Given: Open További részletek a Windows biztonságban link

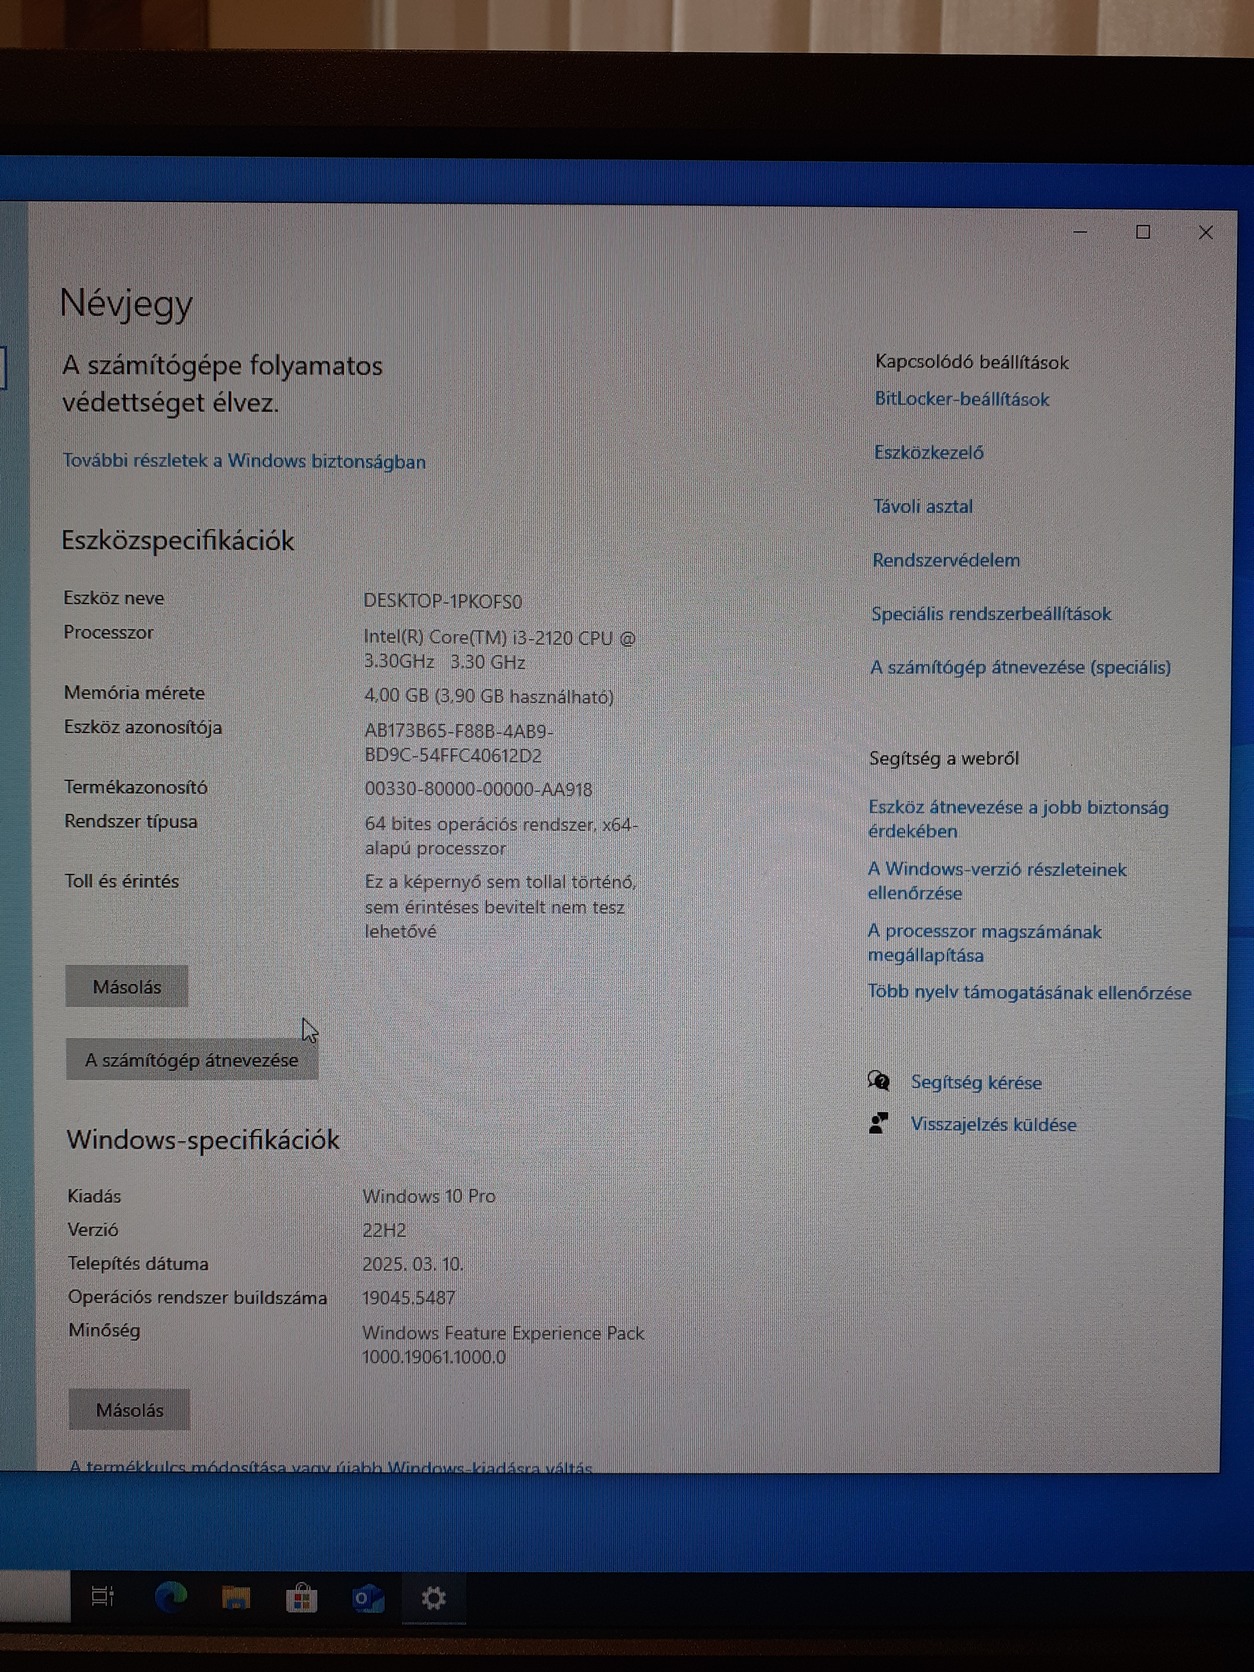Looking at the screenshot, I should point(244,461).
